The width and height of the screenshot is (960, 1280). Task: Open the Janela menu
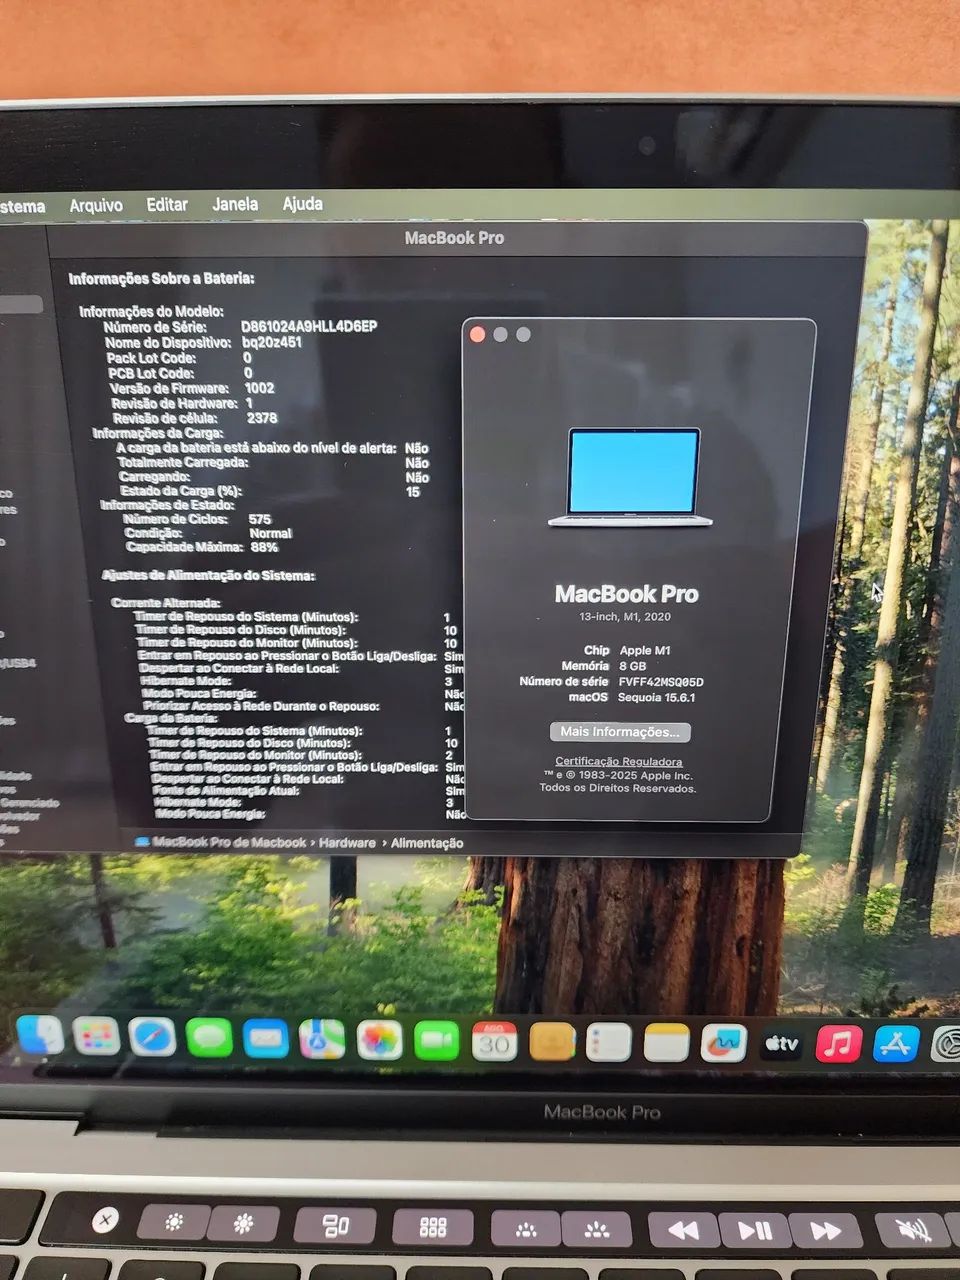point(235,204)
